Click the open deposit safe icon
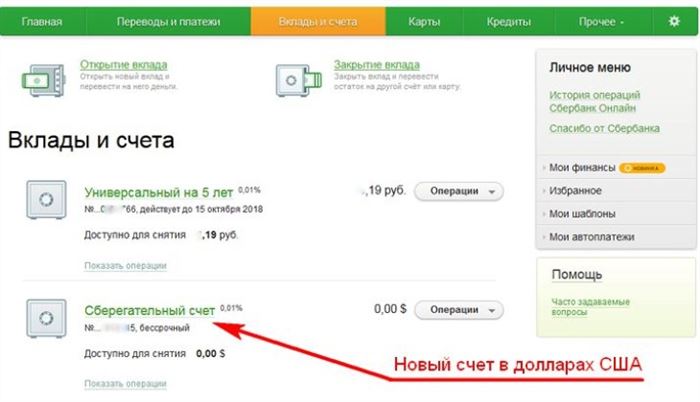This screenshot has height=402, width=700. pyautogui.click(x=44, y=80)
